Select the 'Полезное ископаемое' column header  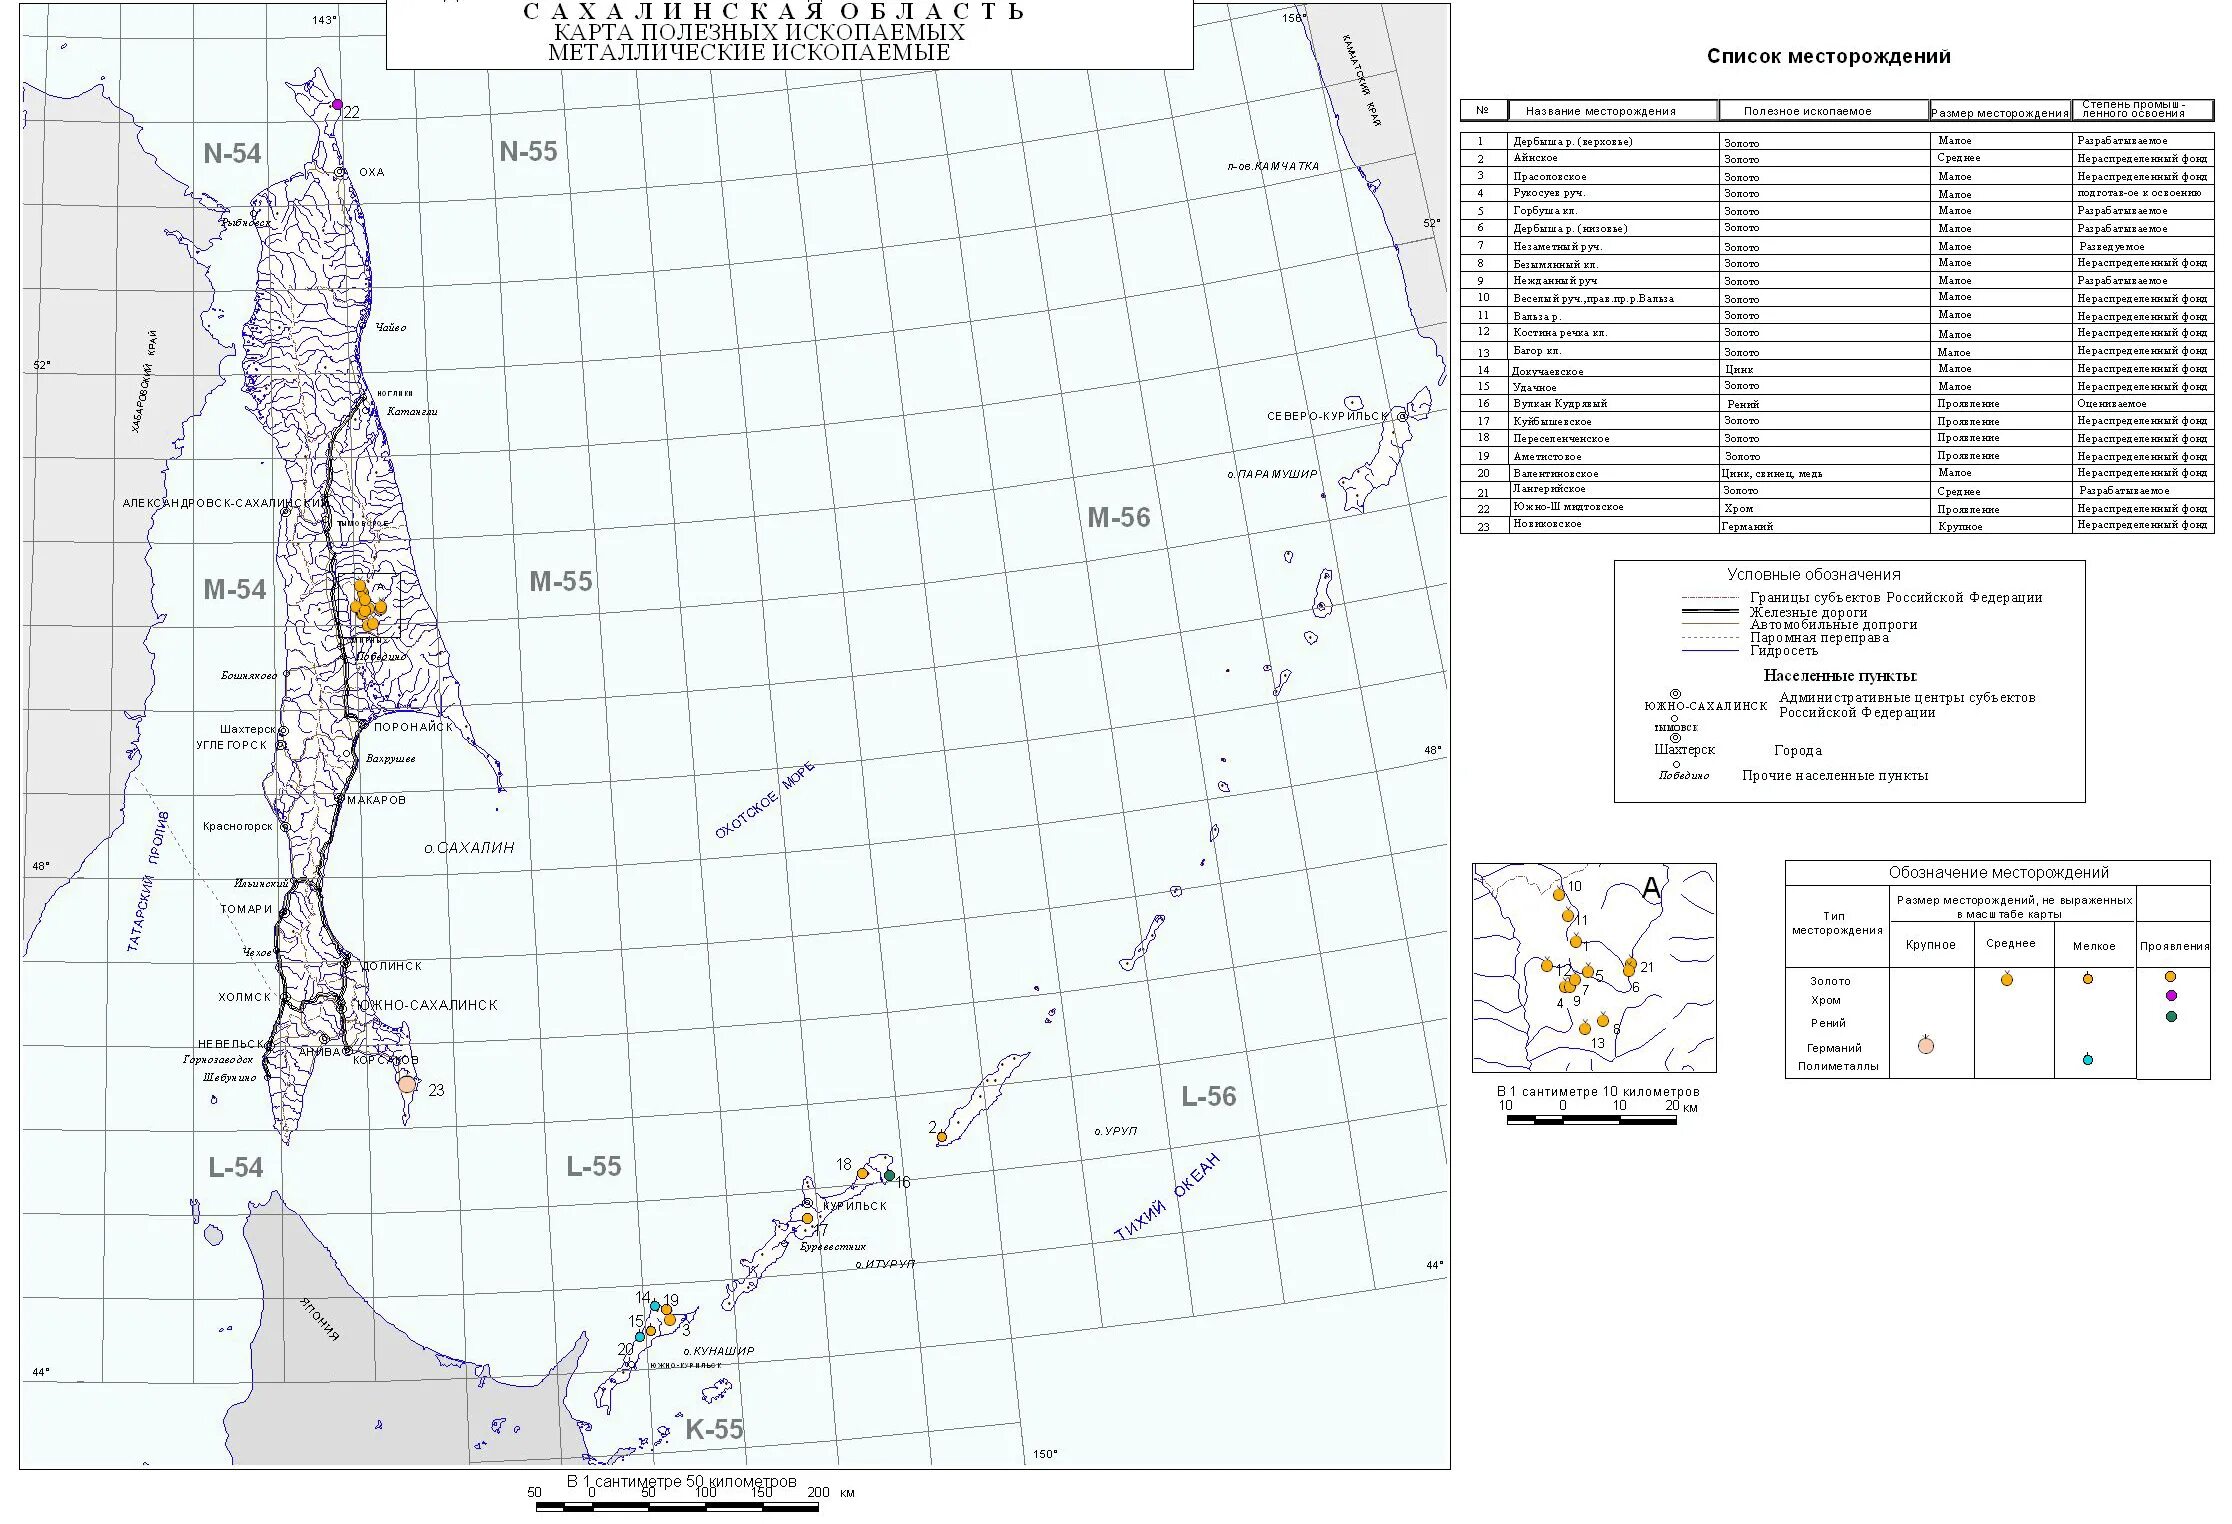[x=1807, y=111]
